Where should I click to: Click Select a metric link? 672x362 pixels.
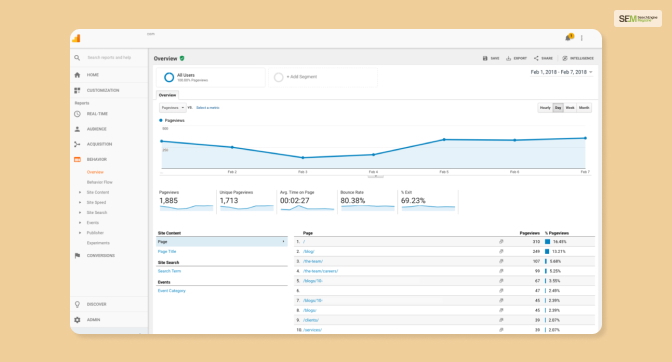[207, 108]
